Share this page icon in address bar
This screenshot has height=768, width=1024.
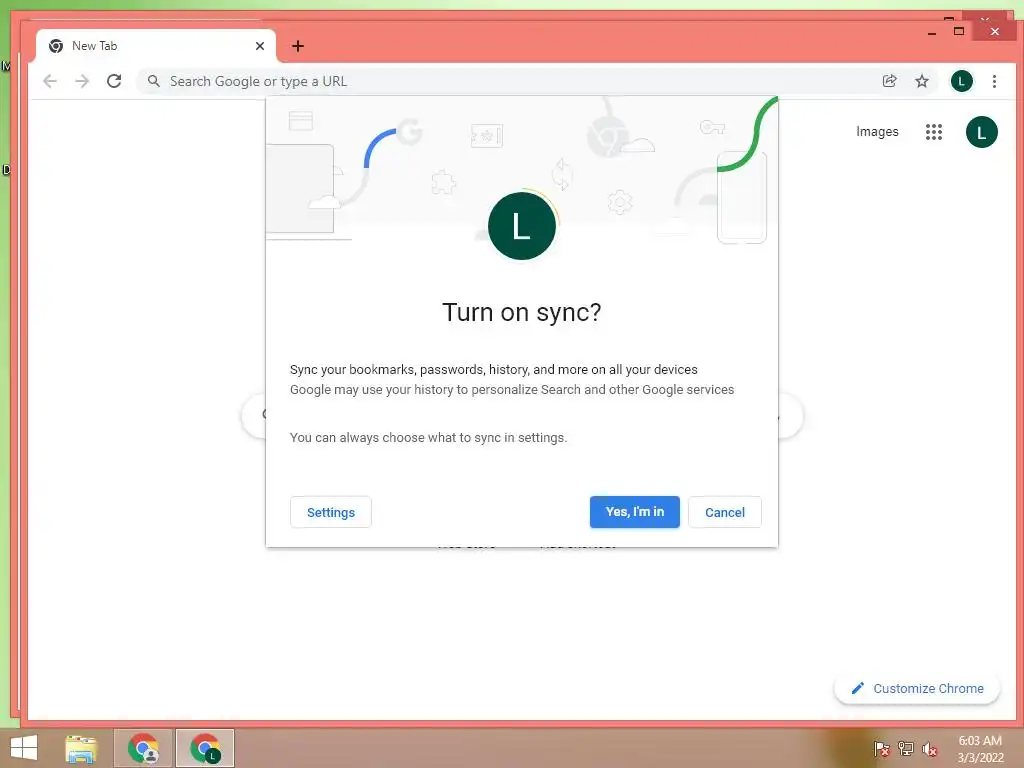[x=889, y=81]
